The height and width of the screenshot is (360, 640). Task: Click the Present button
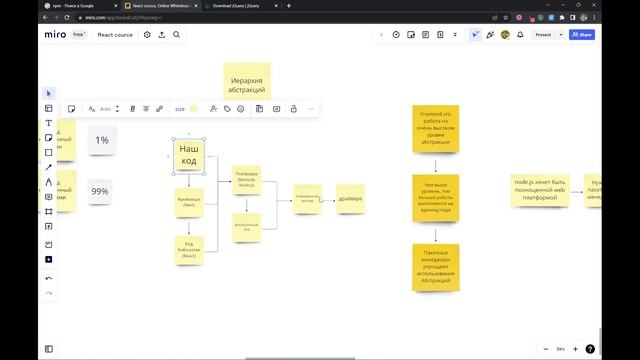[543, 35]
